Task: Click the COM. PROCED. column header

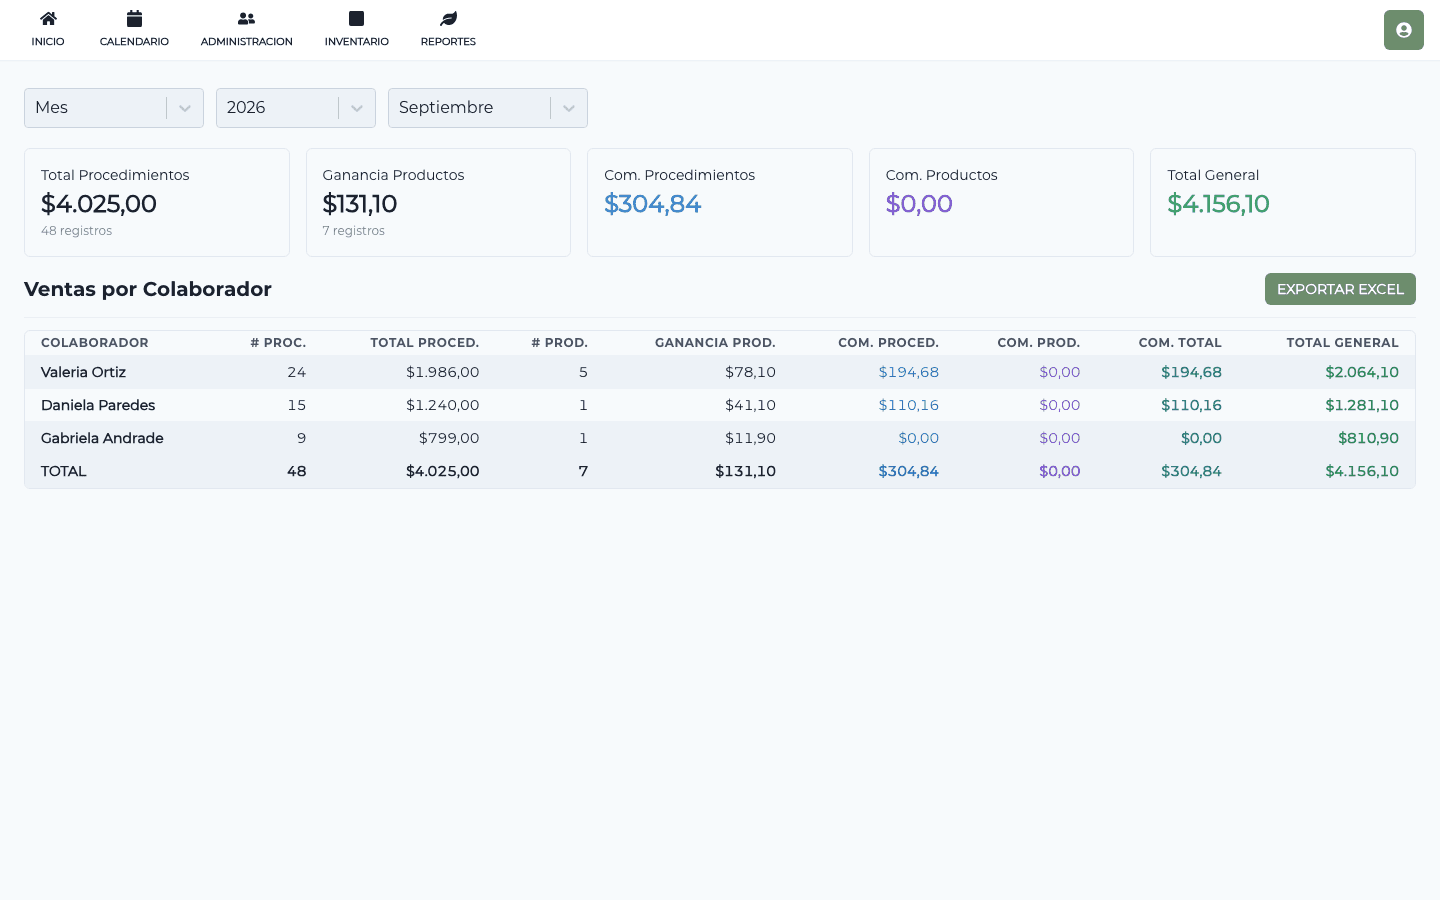Action: pyautogui.click(x=888, y=343)
